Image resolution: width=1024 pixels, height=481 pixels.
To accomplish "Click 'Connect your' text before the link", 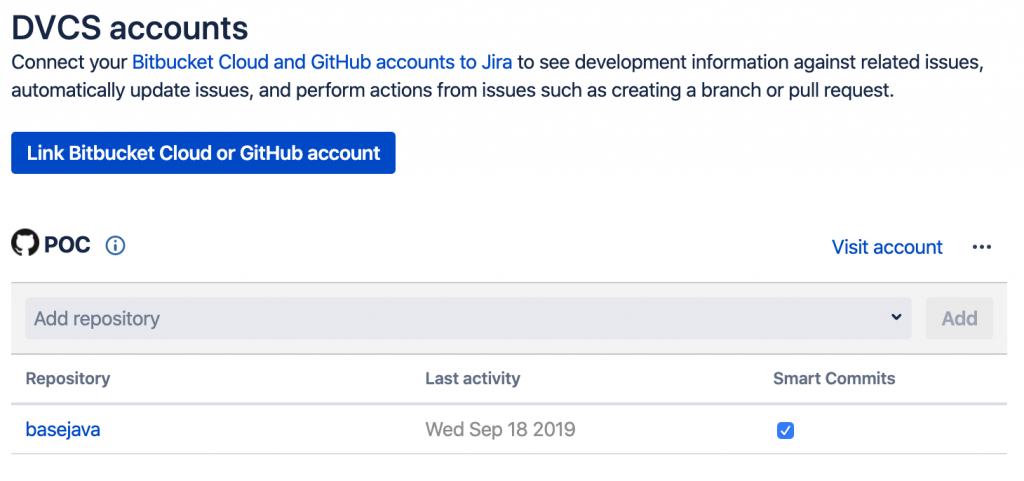I will 70,63.
